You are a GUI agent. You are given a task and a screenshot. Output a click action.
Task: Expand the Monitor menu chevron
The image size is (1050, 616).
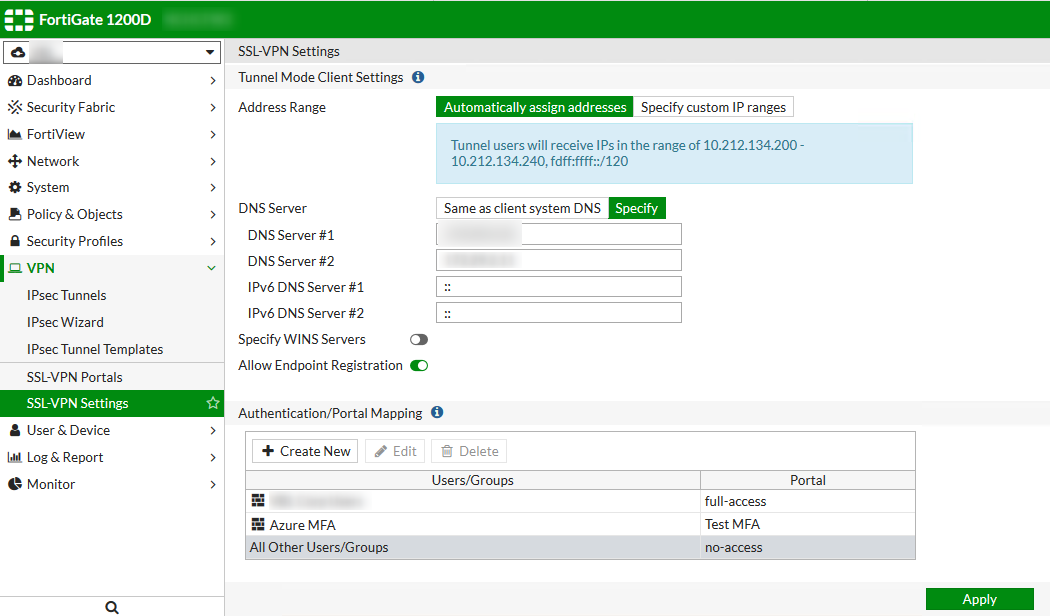(x=213, y=484)
